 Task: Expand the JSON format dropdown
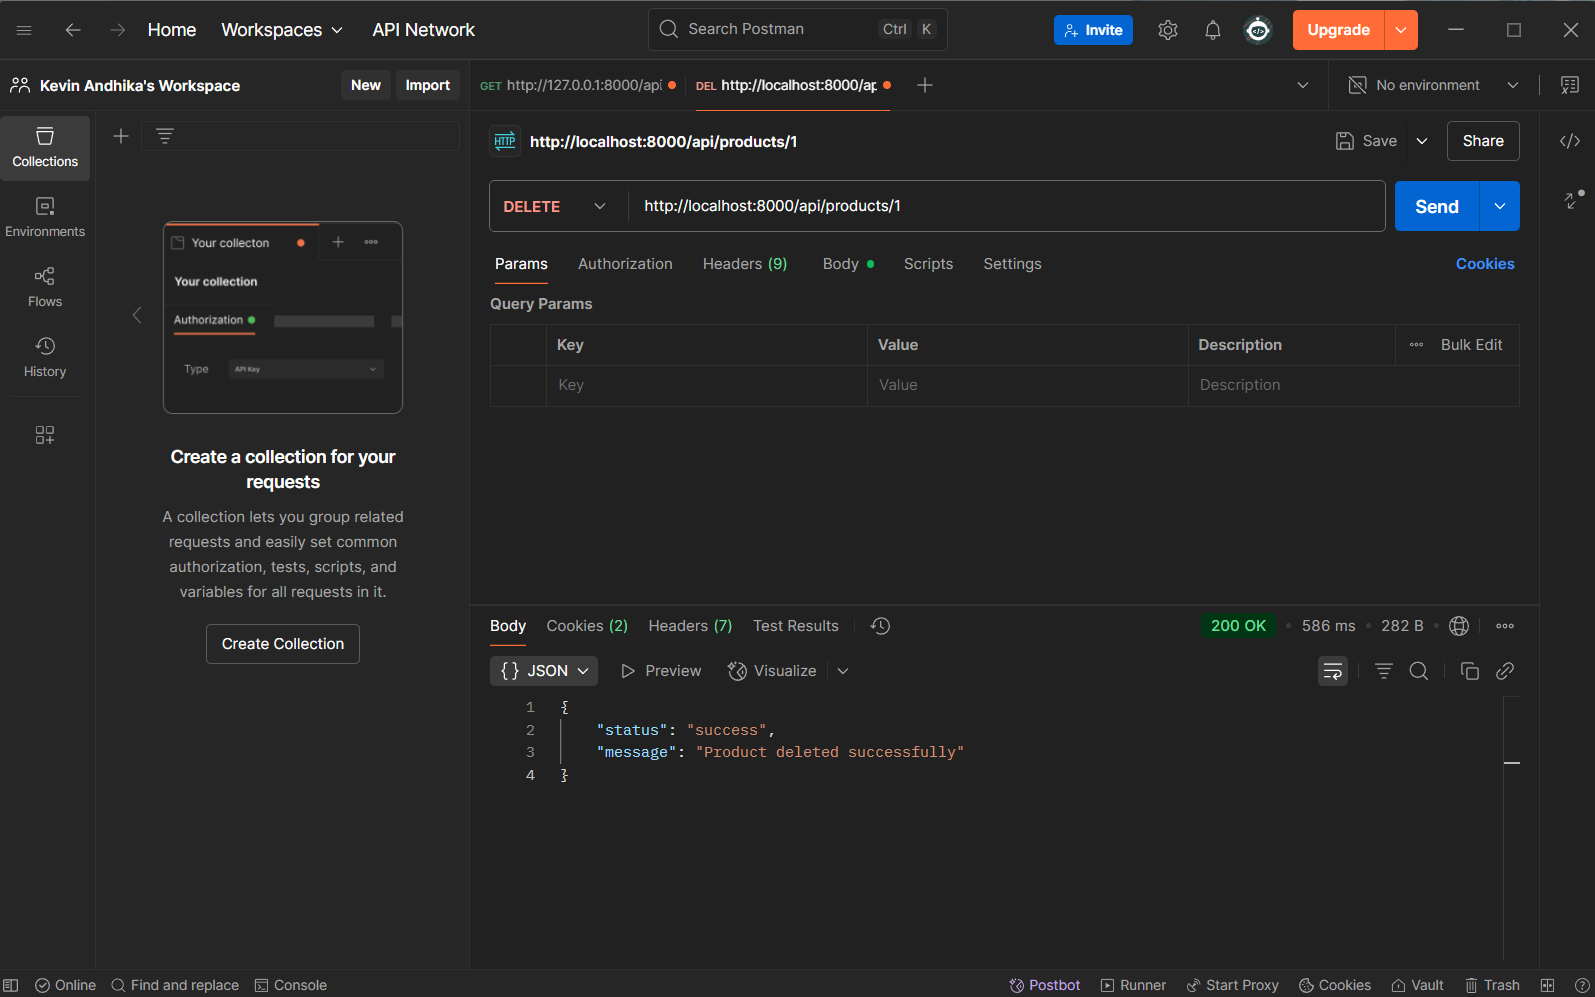point(544,671)
